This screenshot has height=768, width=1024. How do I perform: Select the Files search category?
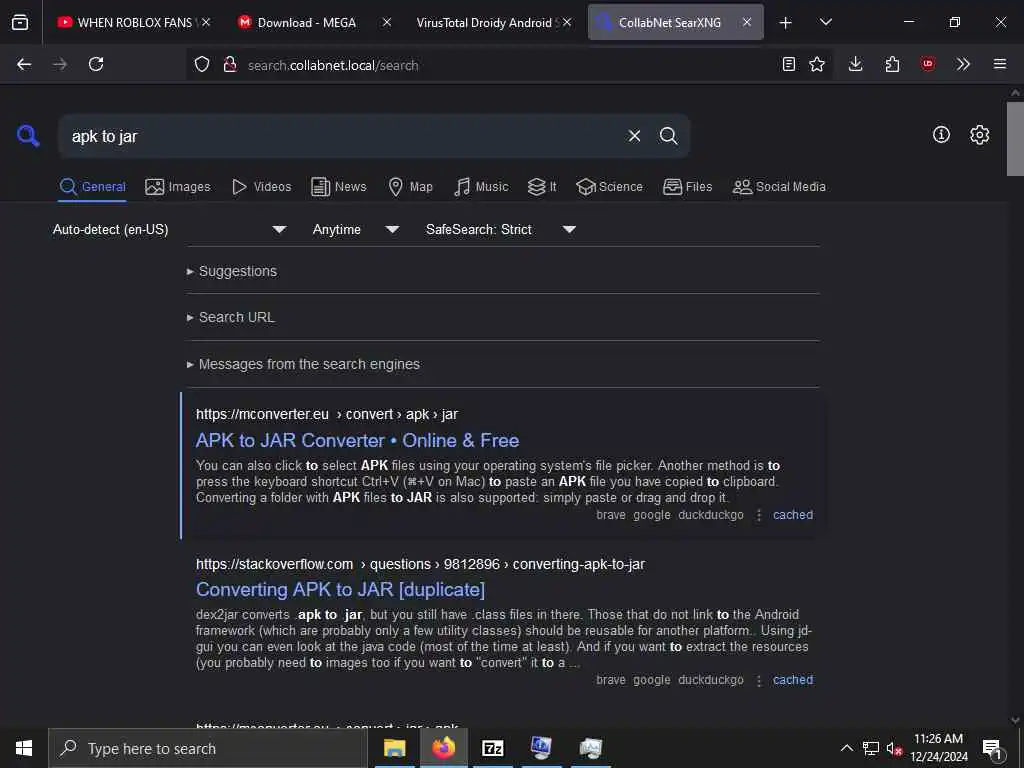688,187
